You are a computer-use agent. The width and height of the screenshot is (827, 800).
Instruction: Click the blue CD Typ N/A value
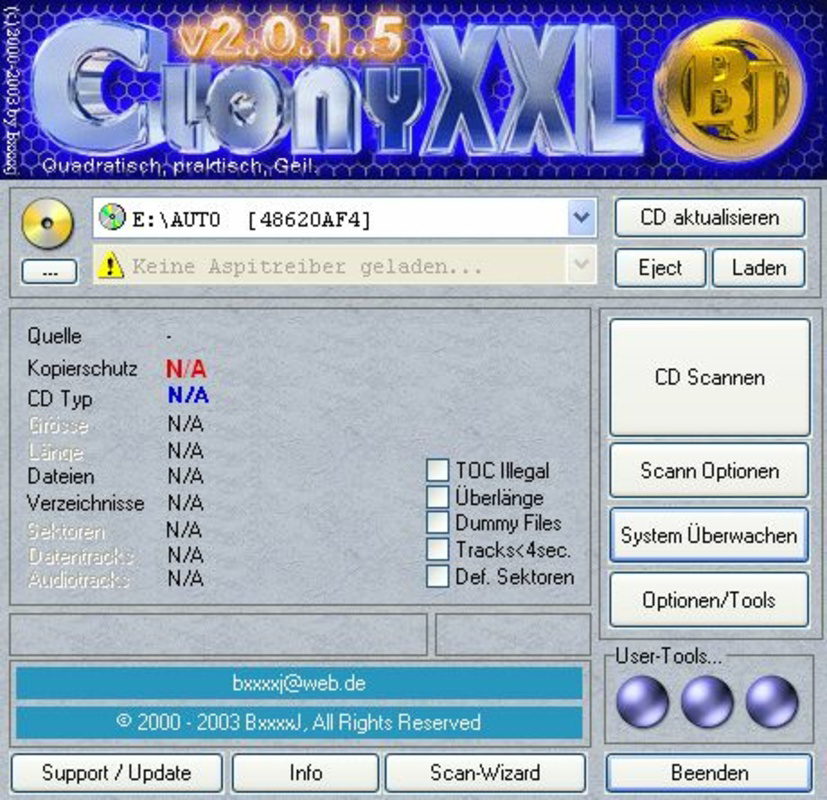coord(188,394)
